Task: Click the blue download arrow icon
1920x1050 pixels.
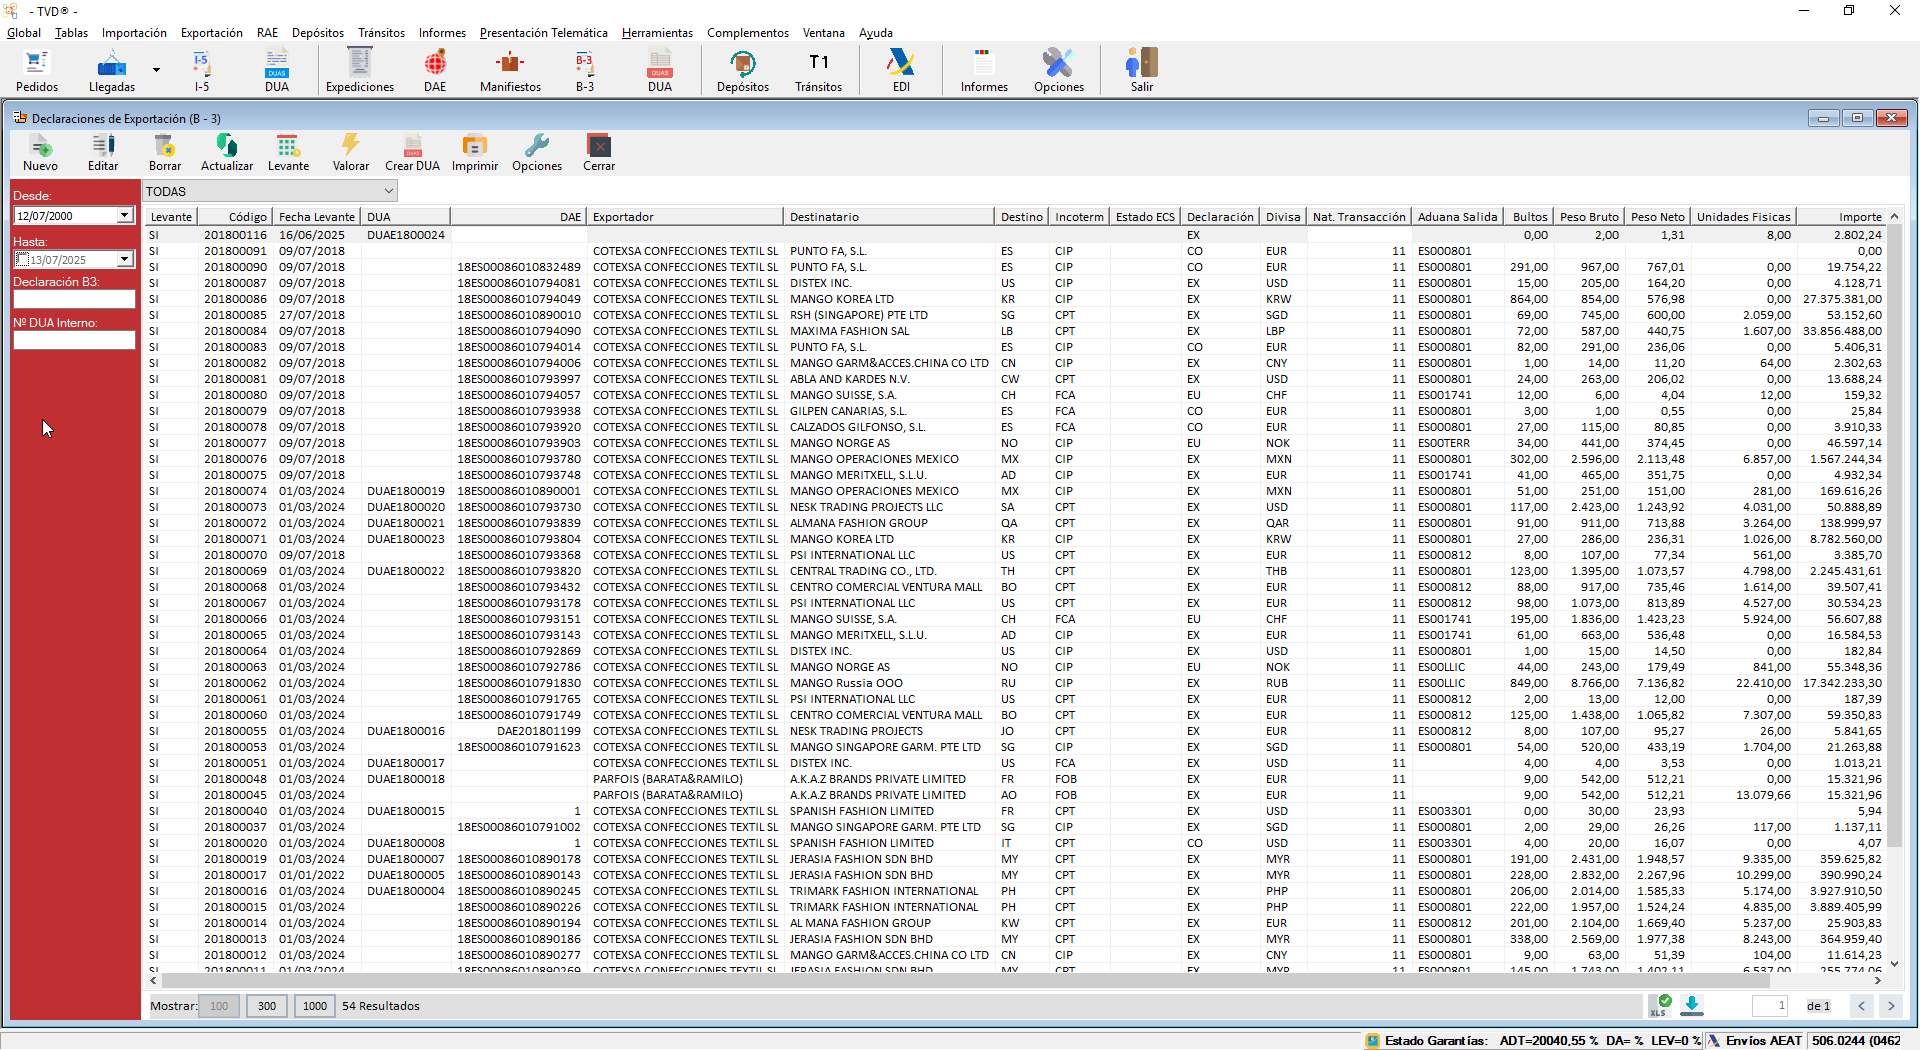Action: (1691, 1005)
